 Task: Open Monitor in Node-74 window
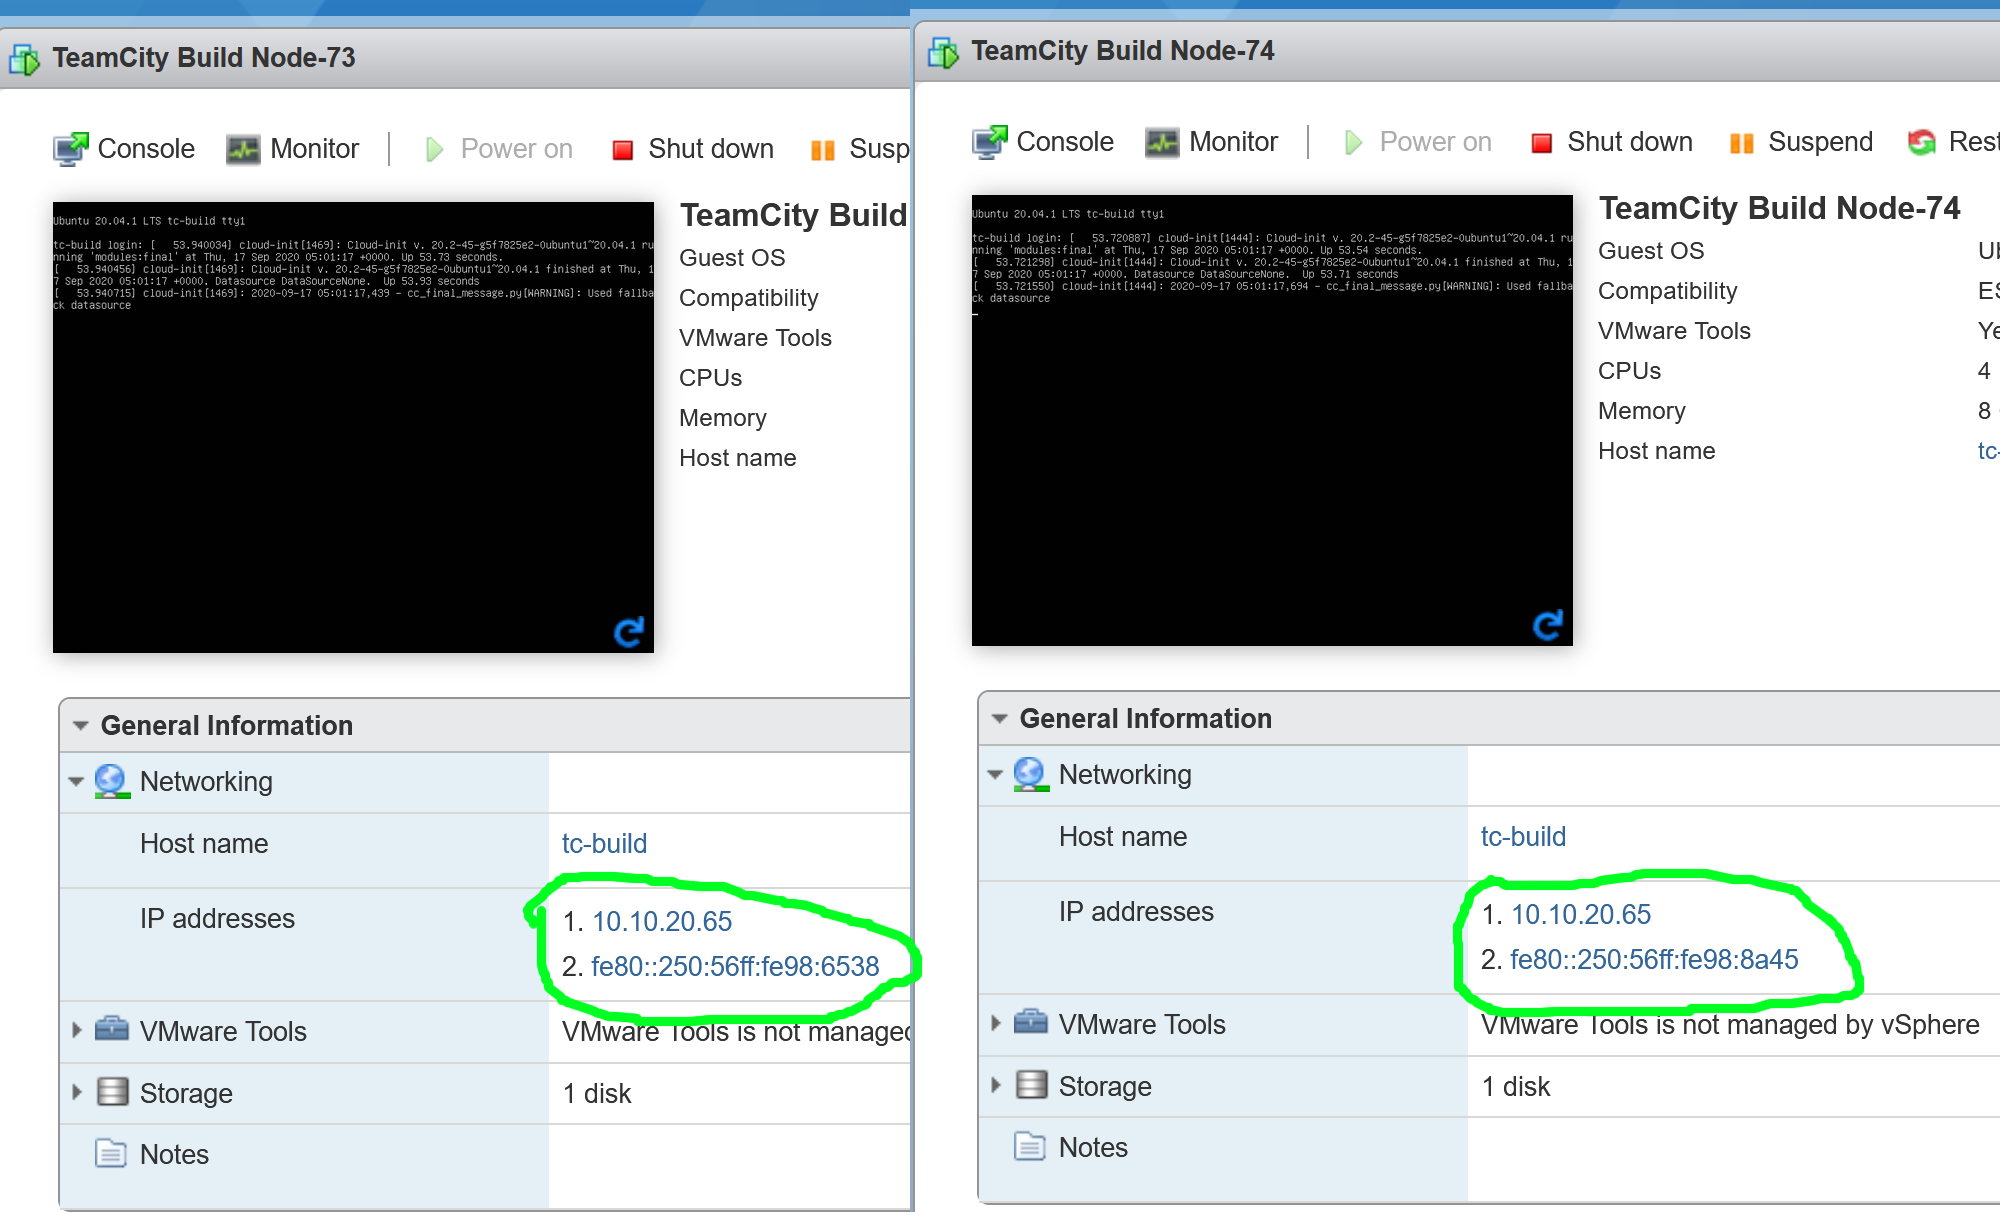(1211, 142)
